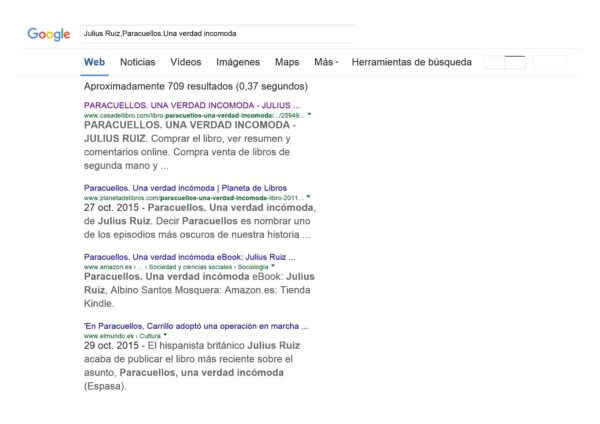Expand dropdown arrow beside casadellibro.com URL

point(309,114)
